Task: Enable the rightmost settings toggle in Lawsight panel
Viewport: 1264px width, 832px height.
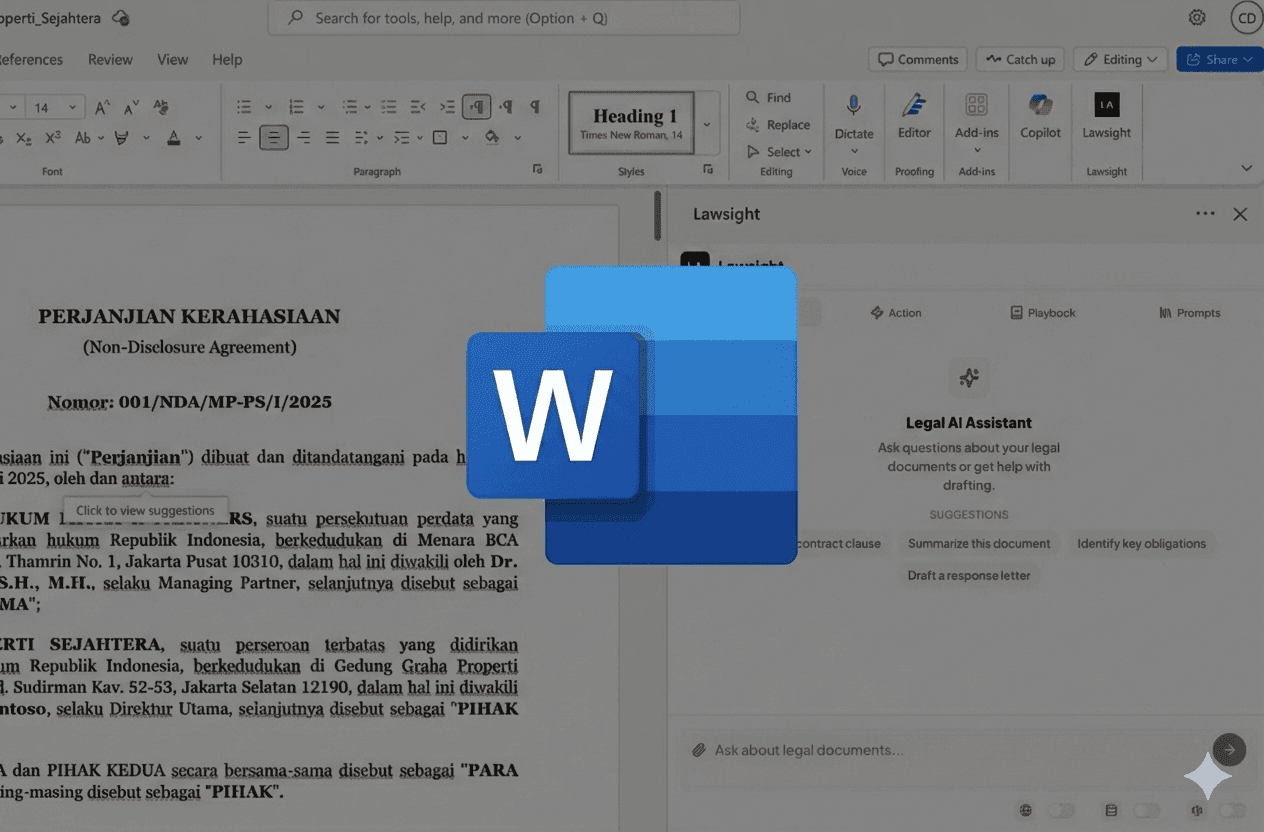Action: [x=1232, y=810]
